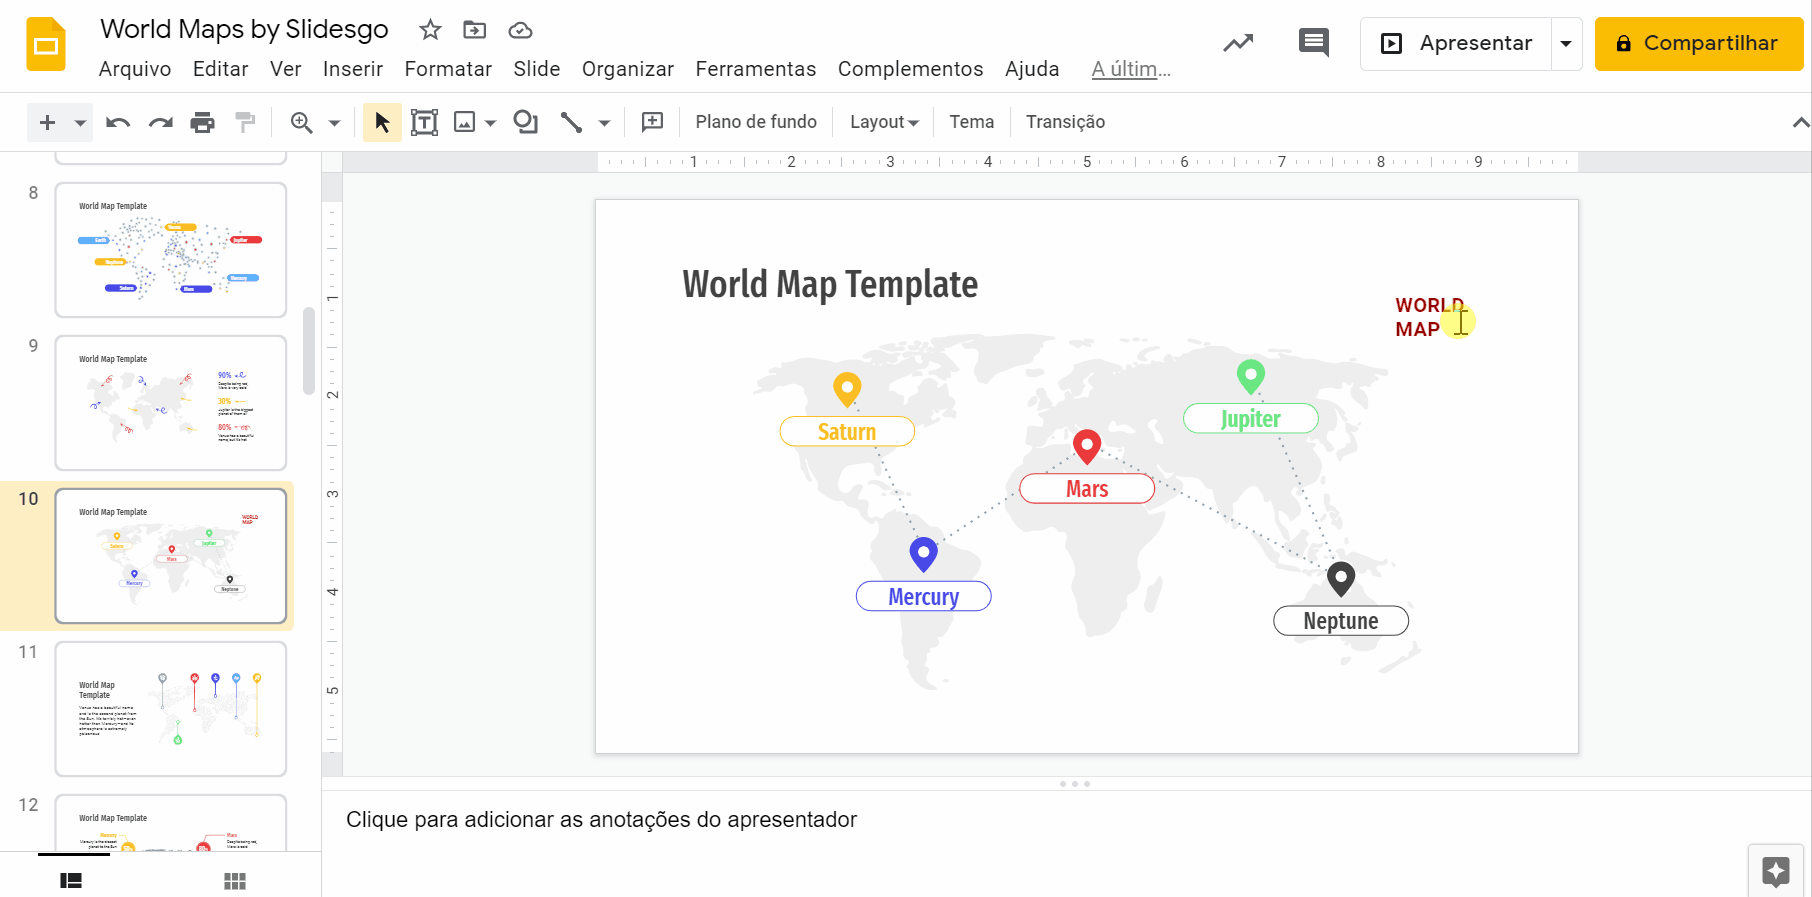Screen dimensions: 1812x897
Task: Select the text box tool
Action: 424,122
